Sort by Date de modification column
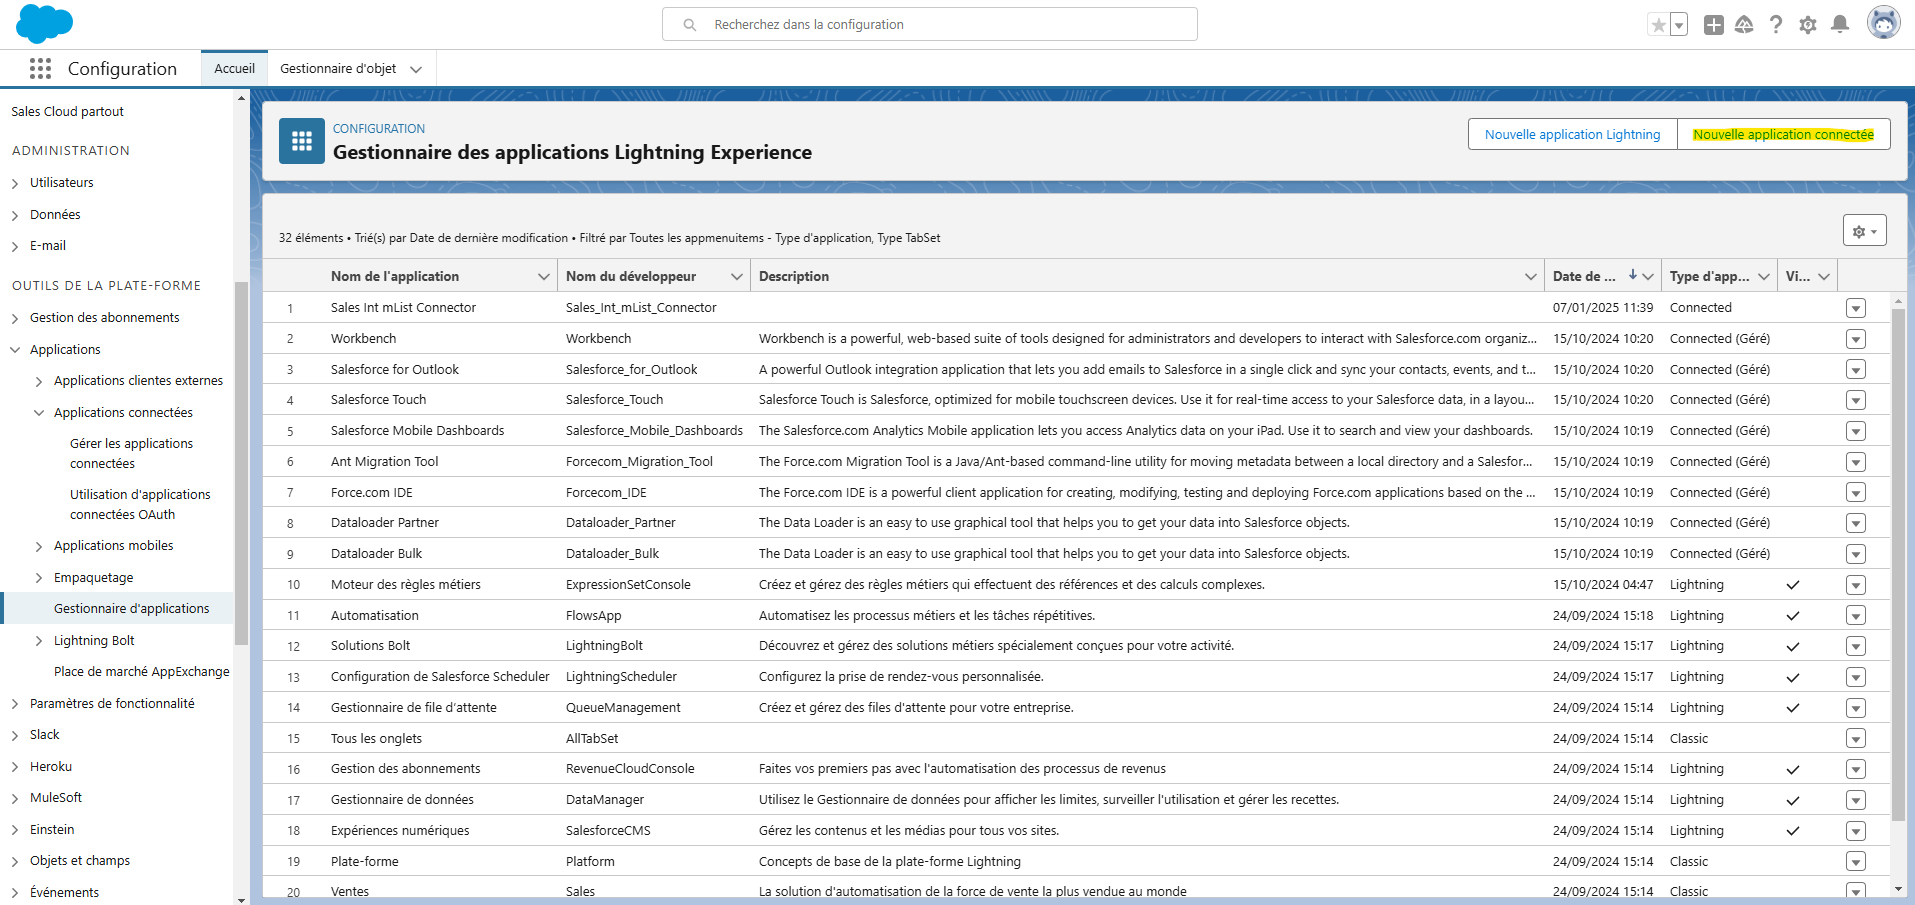The width and height of the screenshot is (1915, 905). coord(1585,277)
